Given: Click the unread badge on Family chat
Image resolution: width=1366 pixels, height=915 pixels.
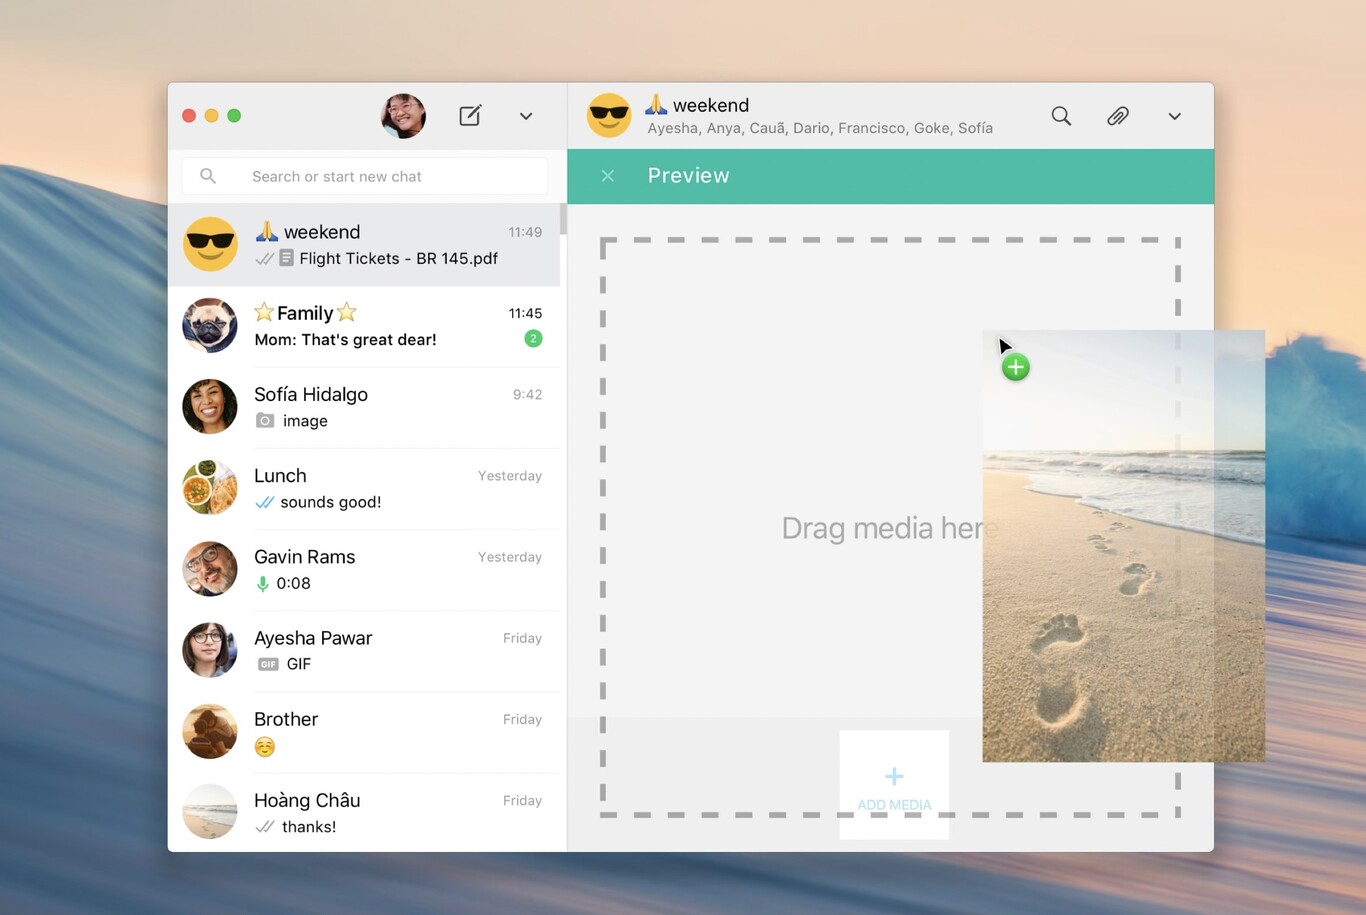Looking at the screenshot, I should pos(533,339).
